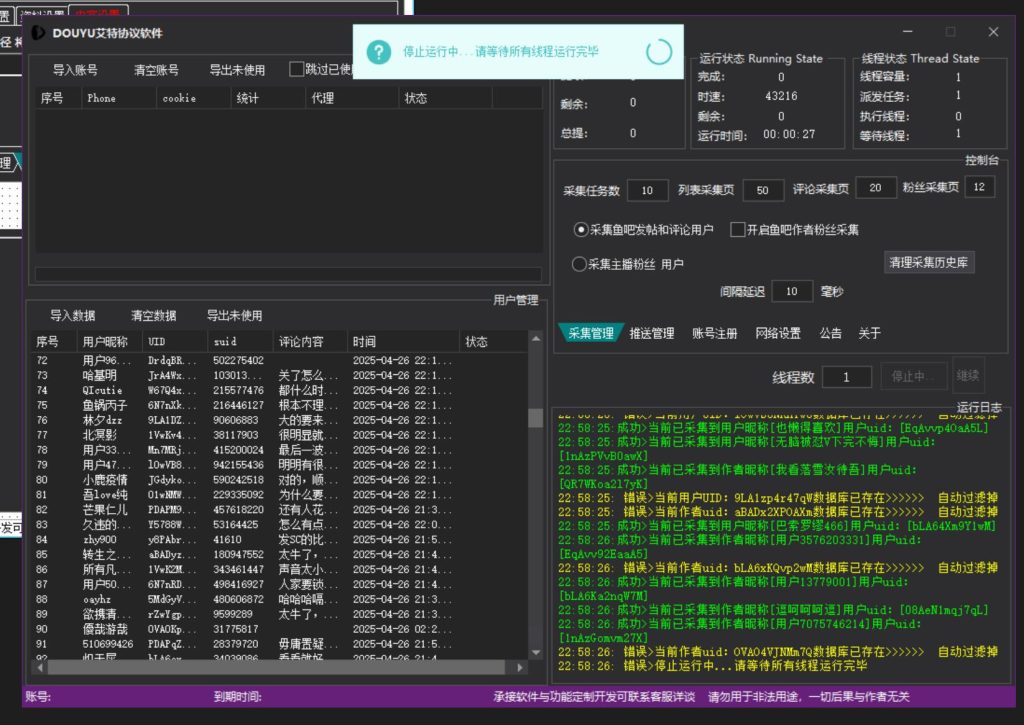Click the loading spinner in the toast
Image resolution: width=1024 pixels, height=725 pixels.
pos(659,52)
